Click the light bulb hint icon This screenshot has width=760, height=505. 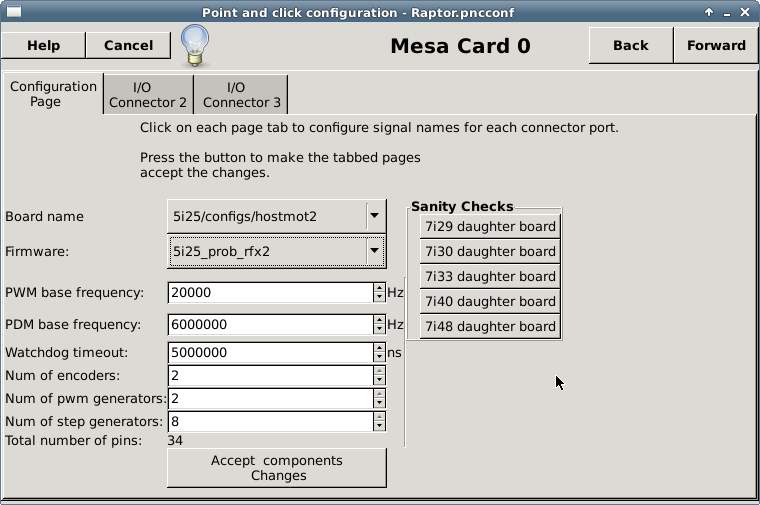pyautogui.click(x=195, y=46)
